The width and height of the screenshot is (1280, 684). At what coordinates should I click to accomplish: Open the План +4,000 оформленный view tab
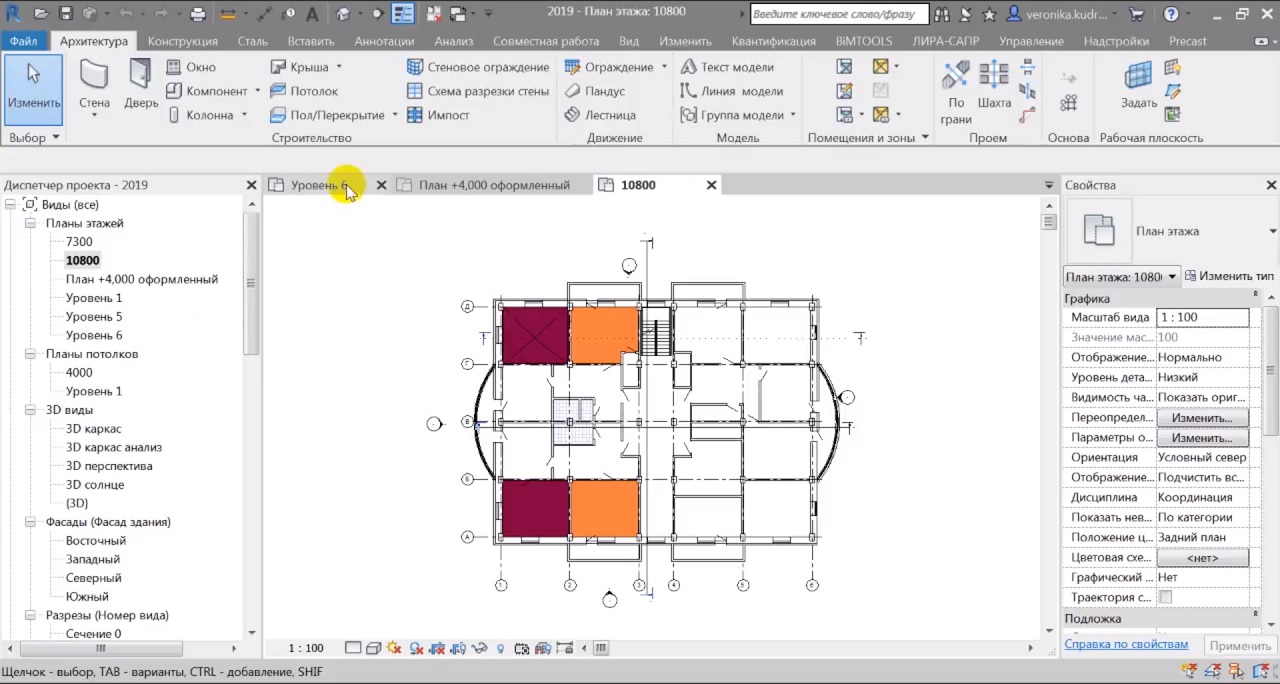[x=493, y=185]
